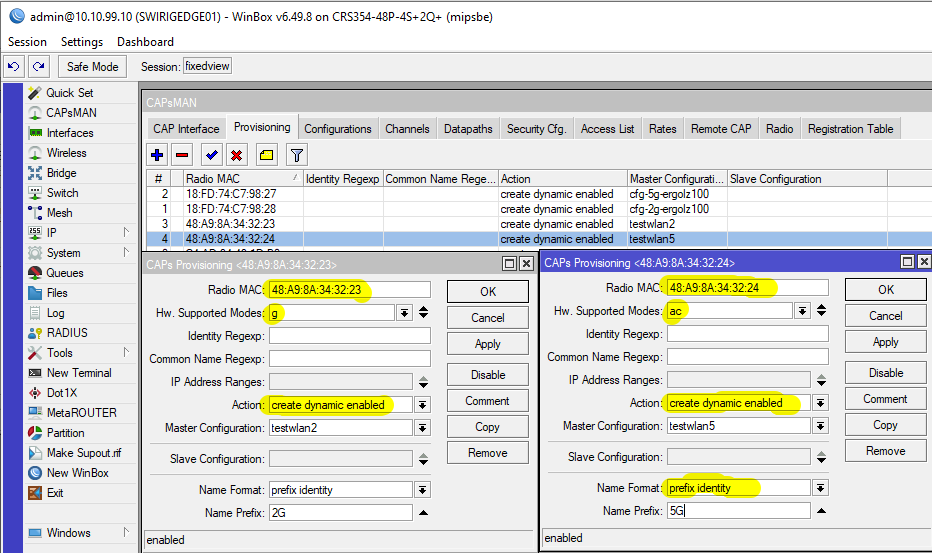Select table row with MAC 18:FD:74:C7:98:27
932x553 pixels.
click(x=230, y=194)
